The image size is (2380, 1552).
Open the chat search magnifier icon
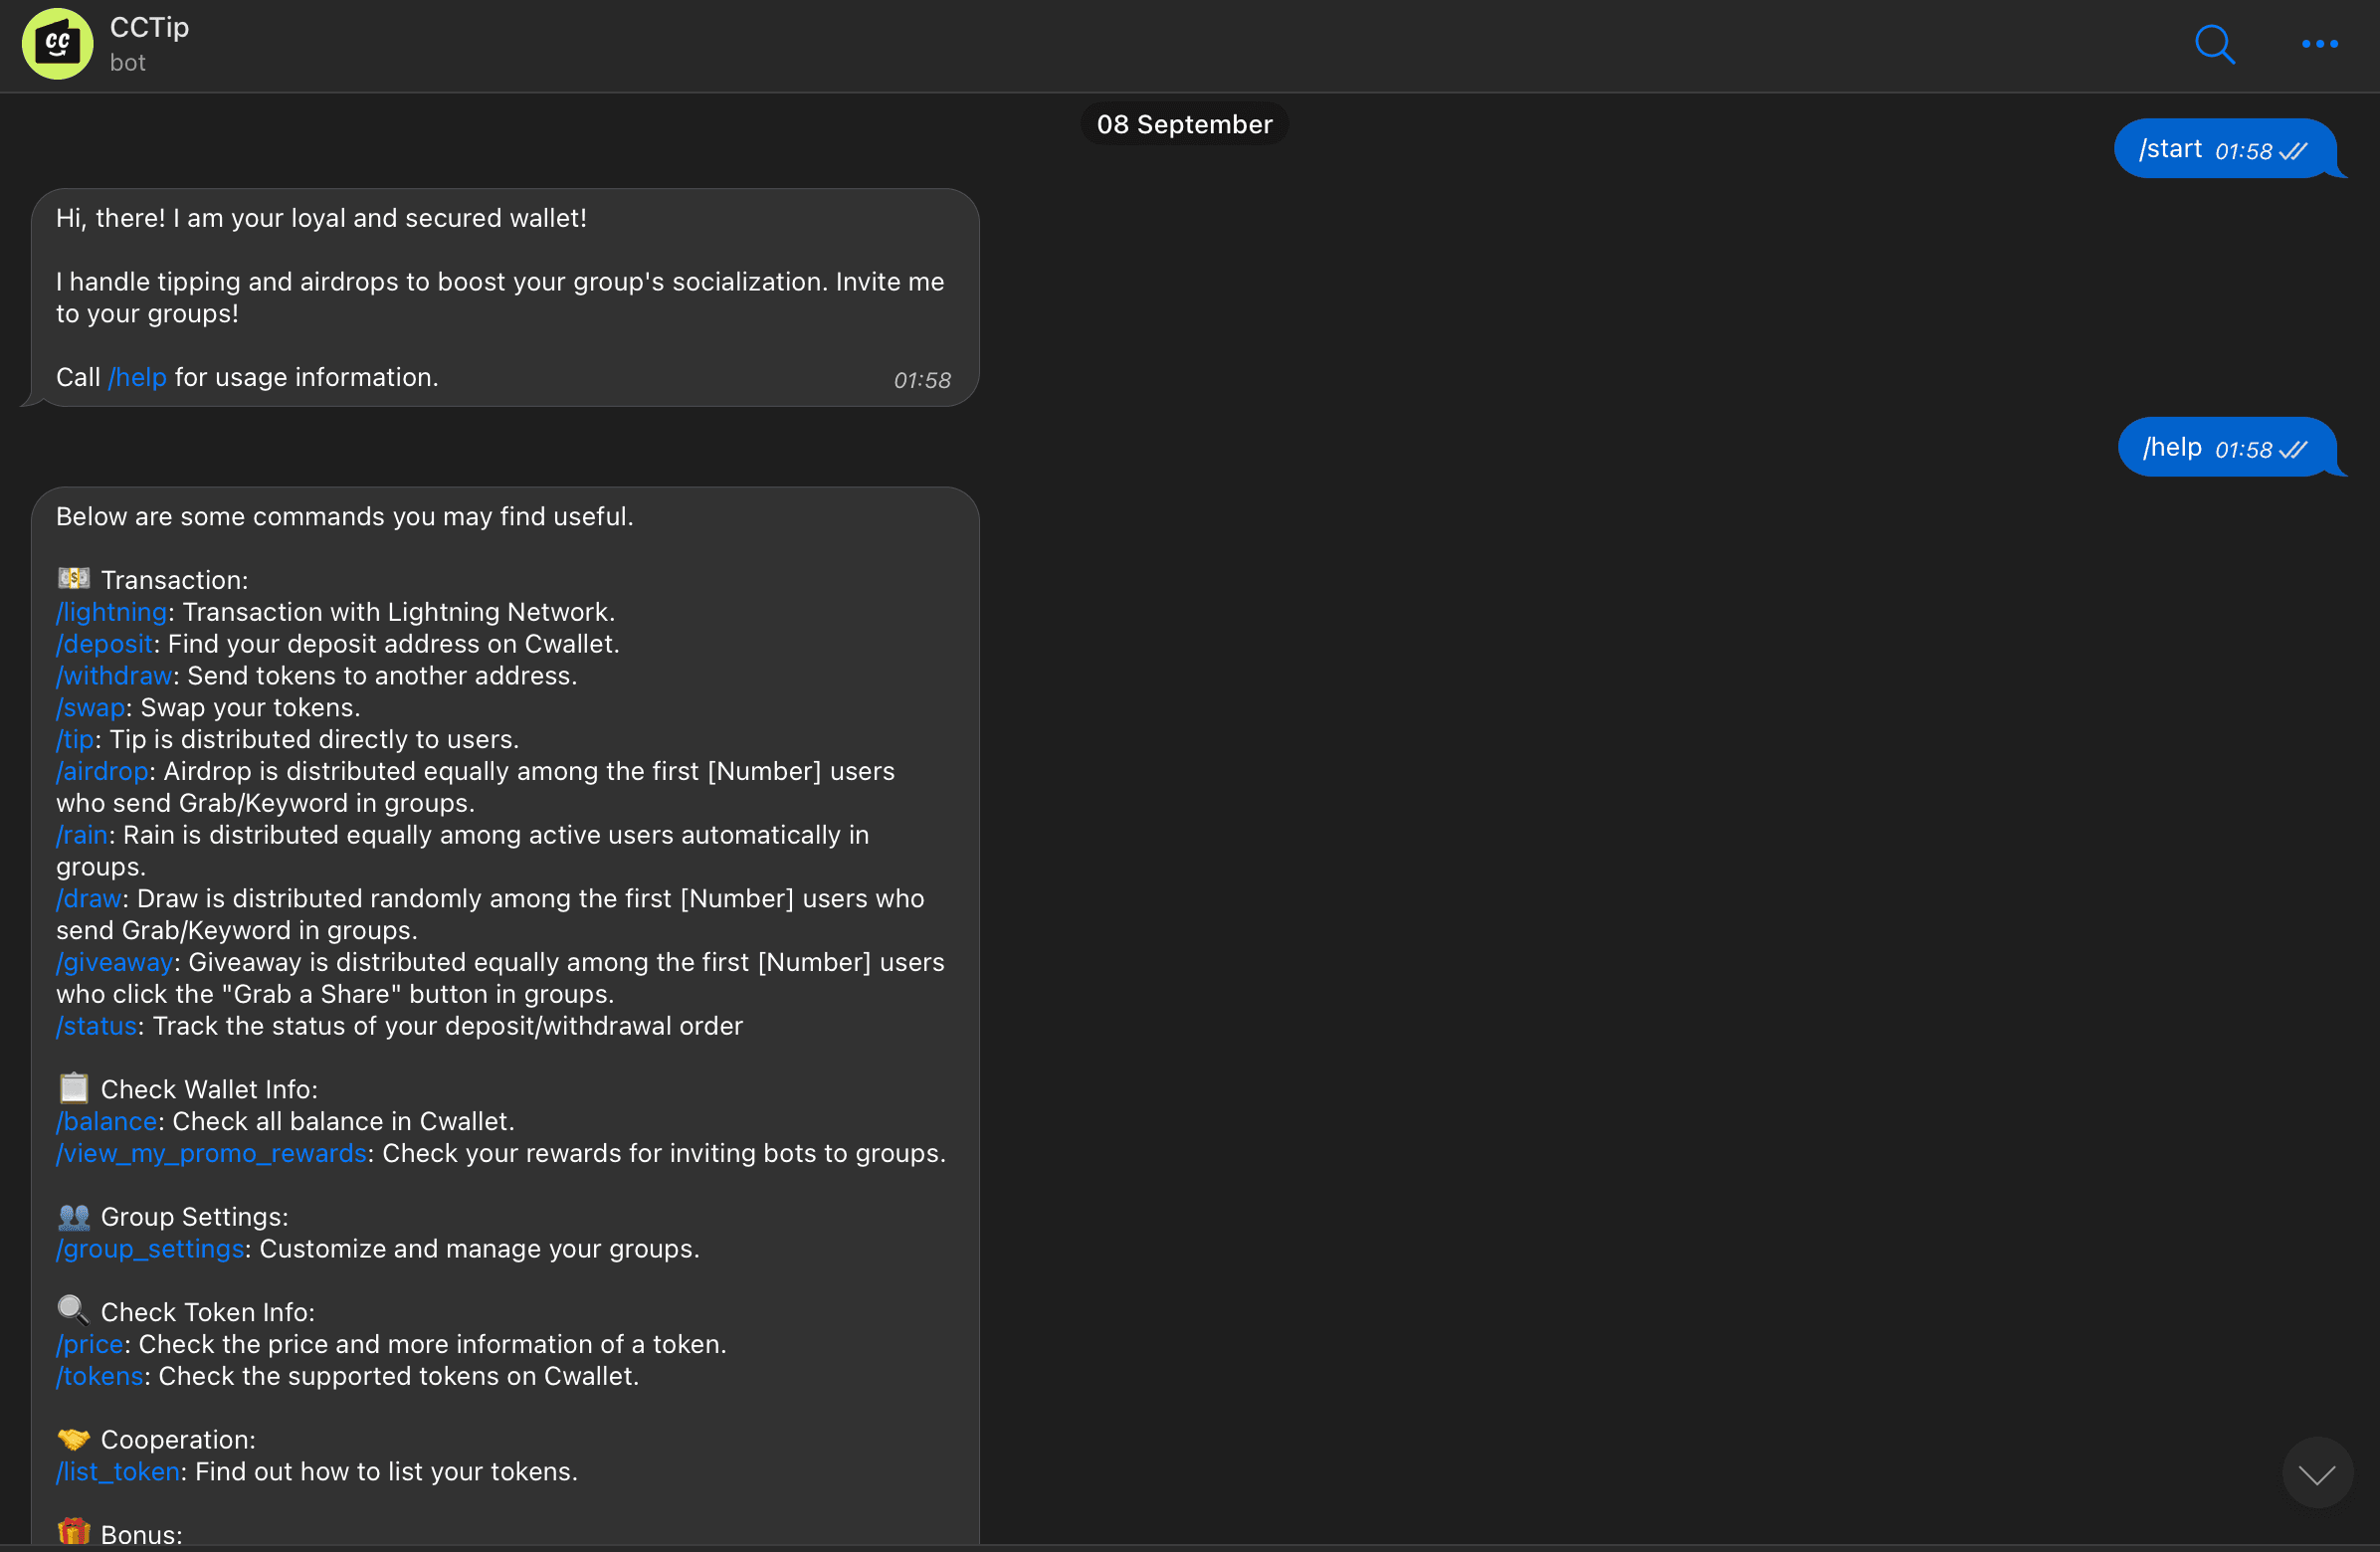click(2214, 44)
